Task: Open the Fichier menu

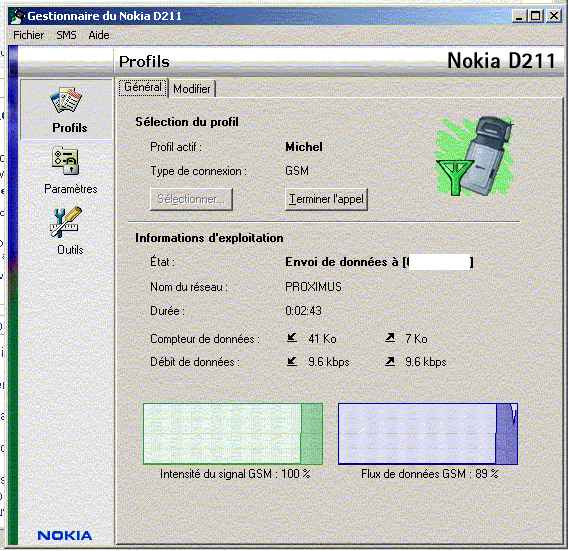Action: (x=28, y=35)
